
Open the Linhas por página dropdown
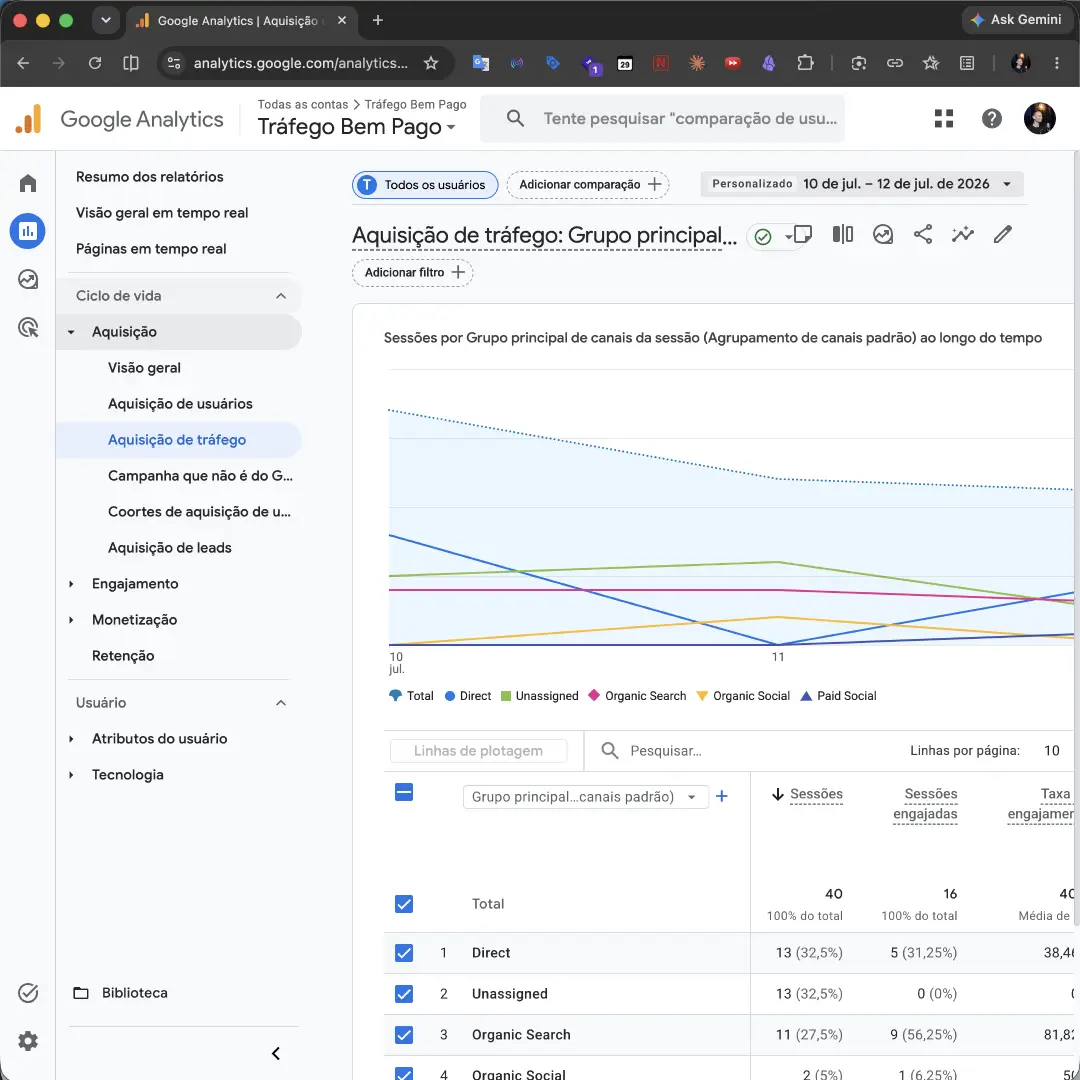coord(1051,751)
